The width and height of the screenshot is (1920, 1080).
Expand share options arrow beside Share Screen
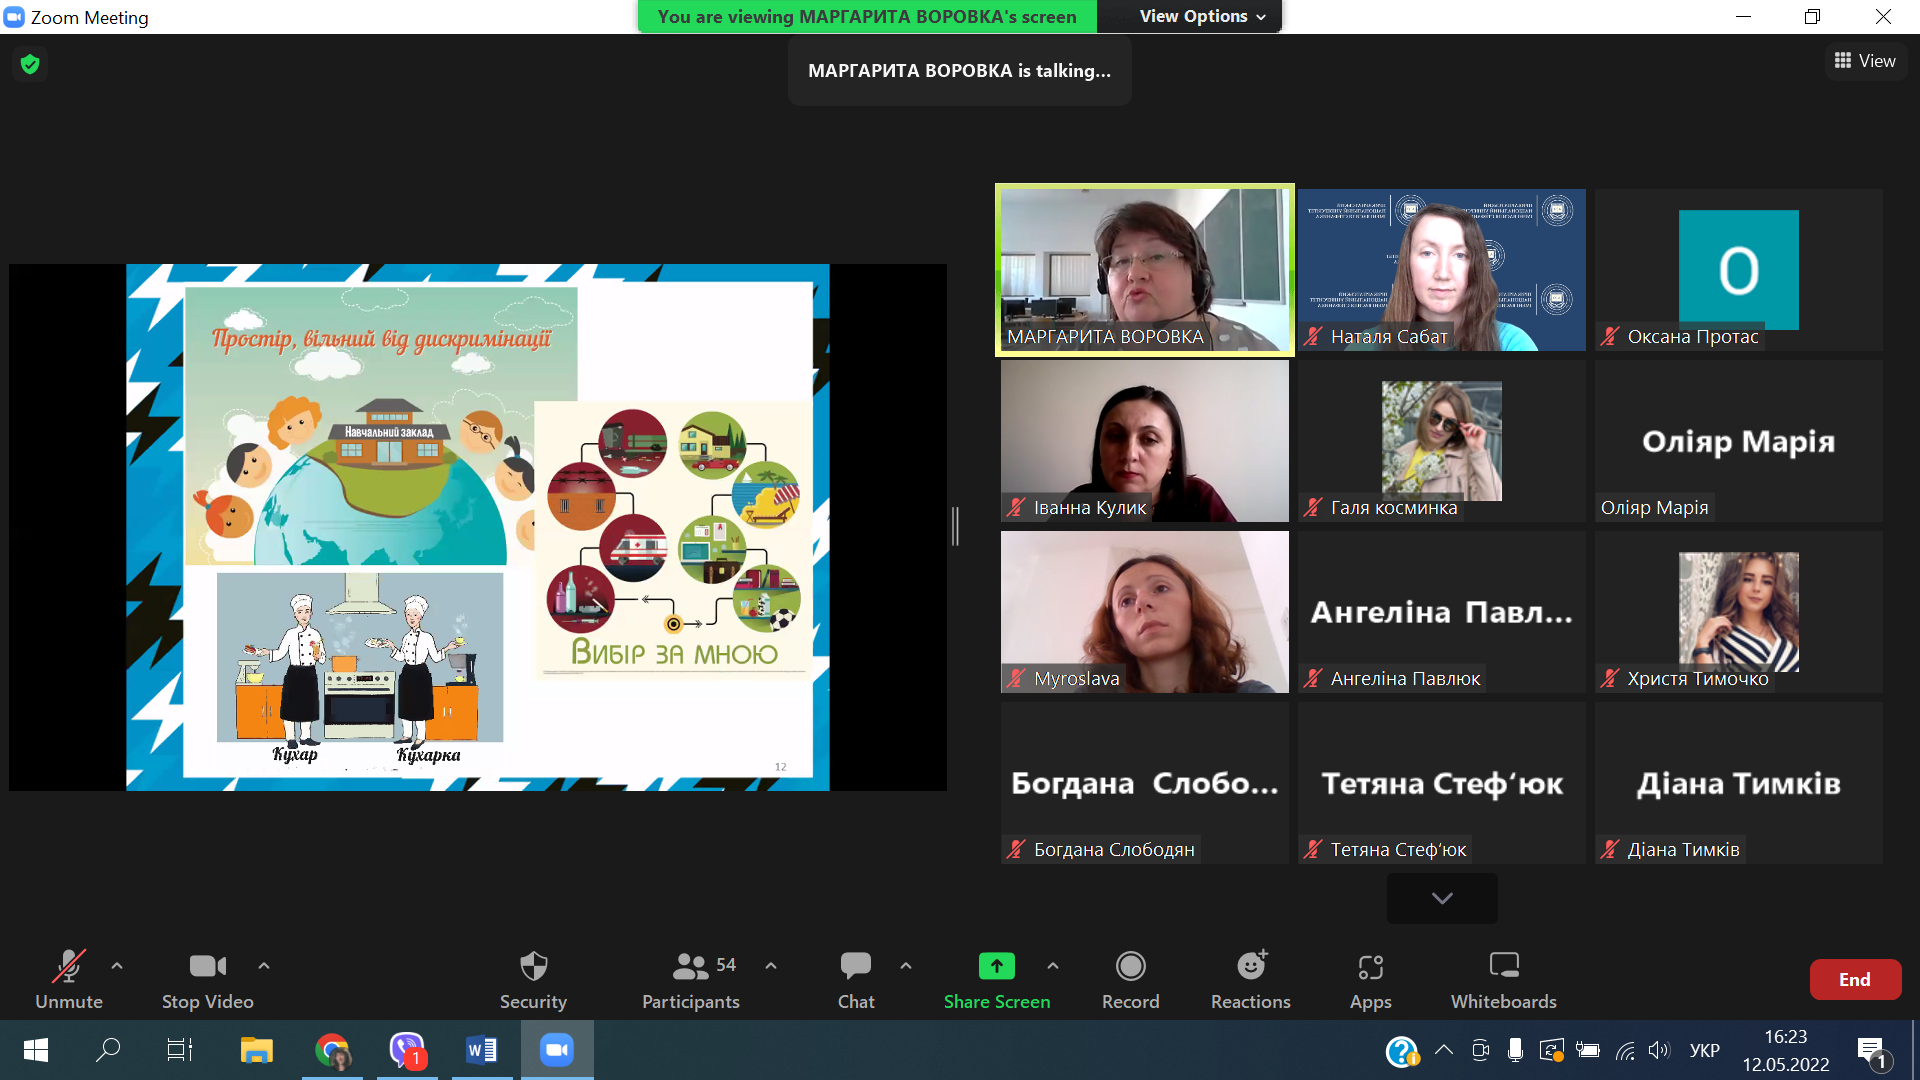(x=1053, y=966)
